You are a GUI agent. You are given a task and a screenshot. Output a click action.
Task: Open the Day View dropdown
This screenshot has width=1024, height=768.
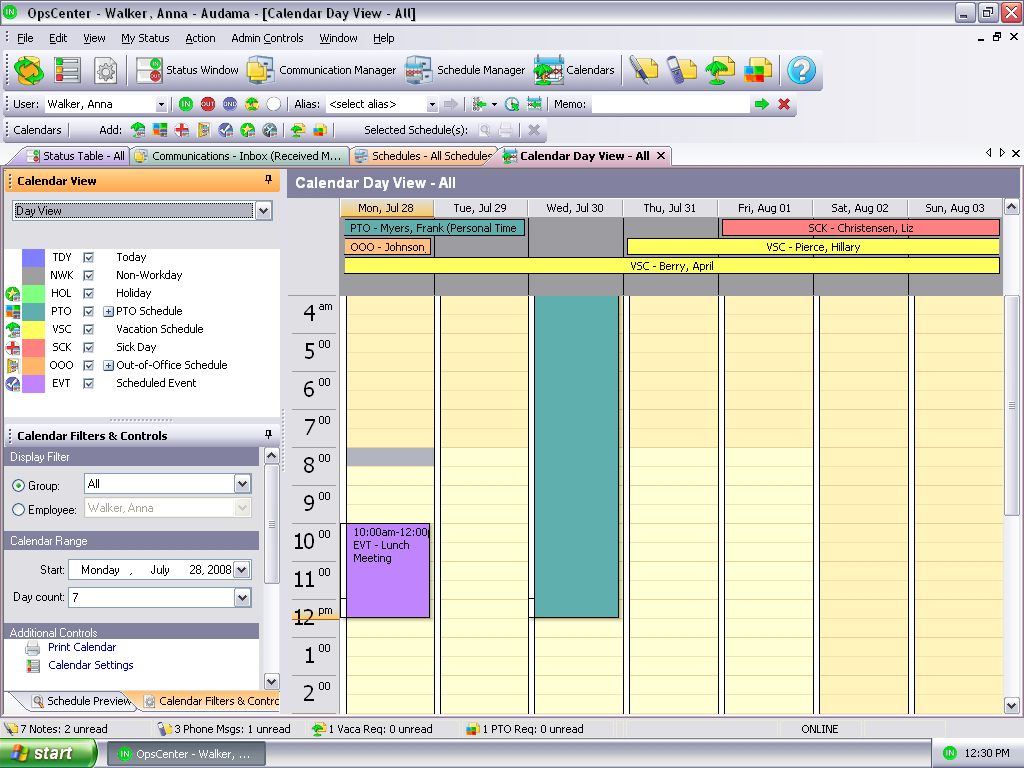point(263,210)
